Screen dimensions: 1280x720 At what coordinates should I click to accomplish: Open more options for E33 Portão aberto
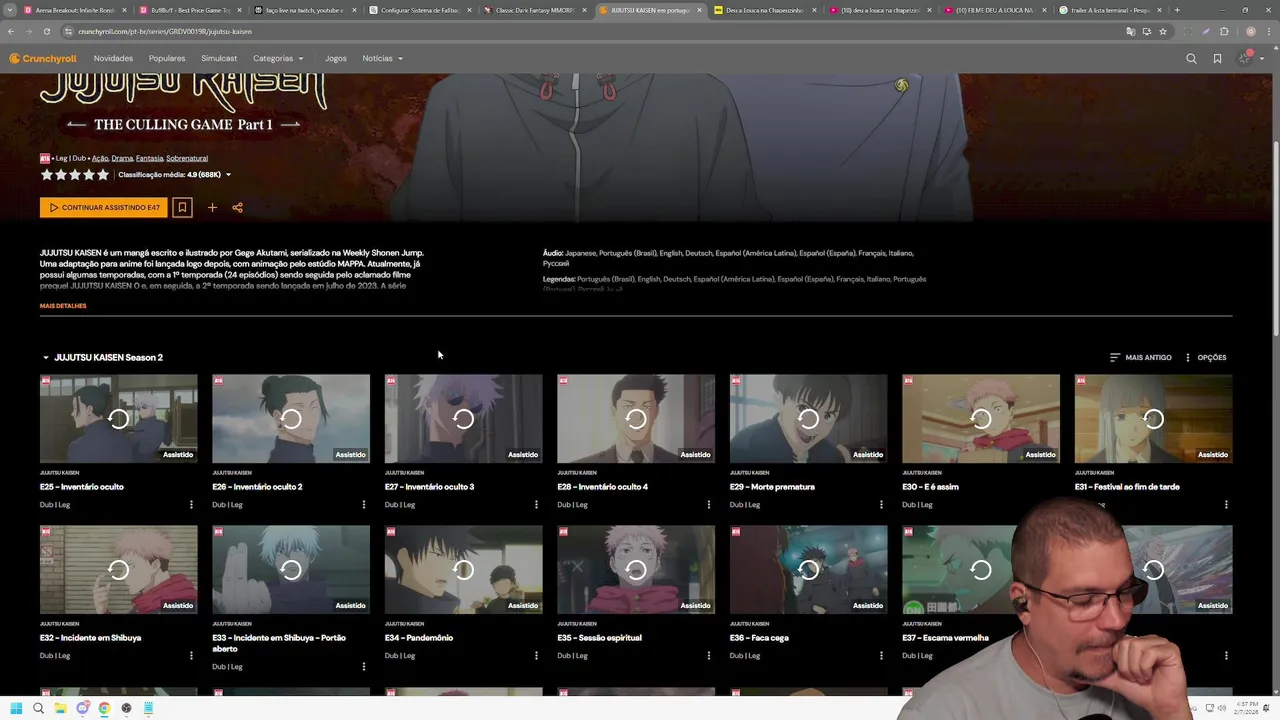[x=363, y=666]
